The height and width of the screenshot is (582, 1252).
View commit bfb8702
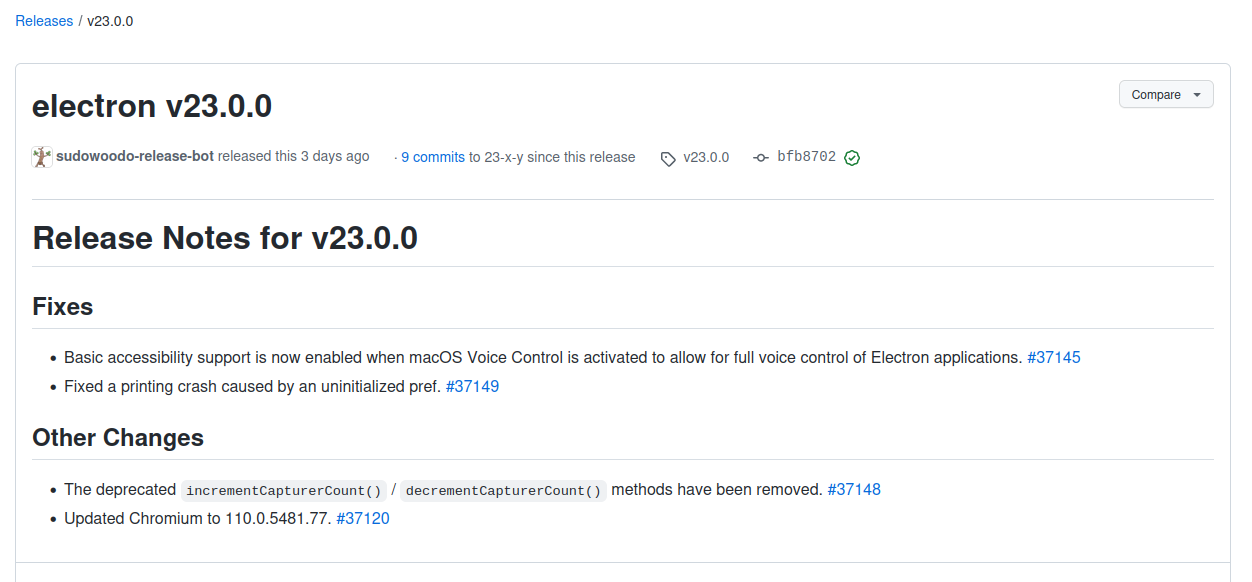click(x=806, y=157)
